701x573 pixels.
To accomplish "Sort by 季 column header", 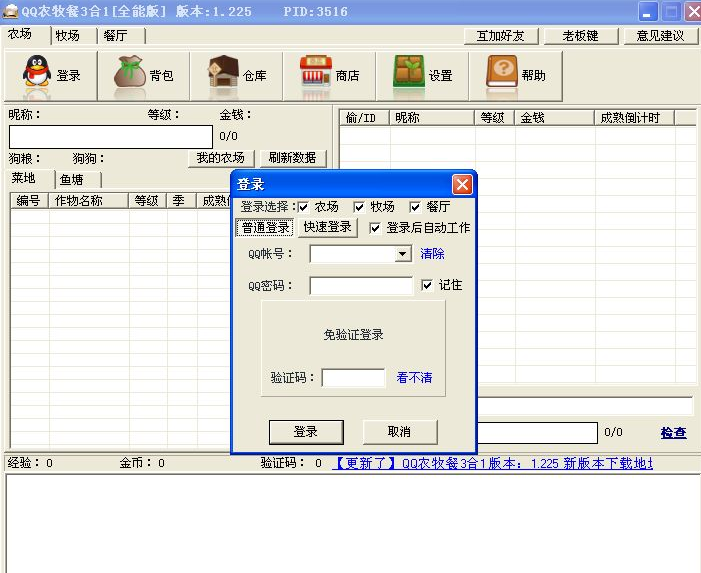I will click(182, 201).
